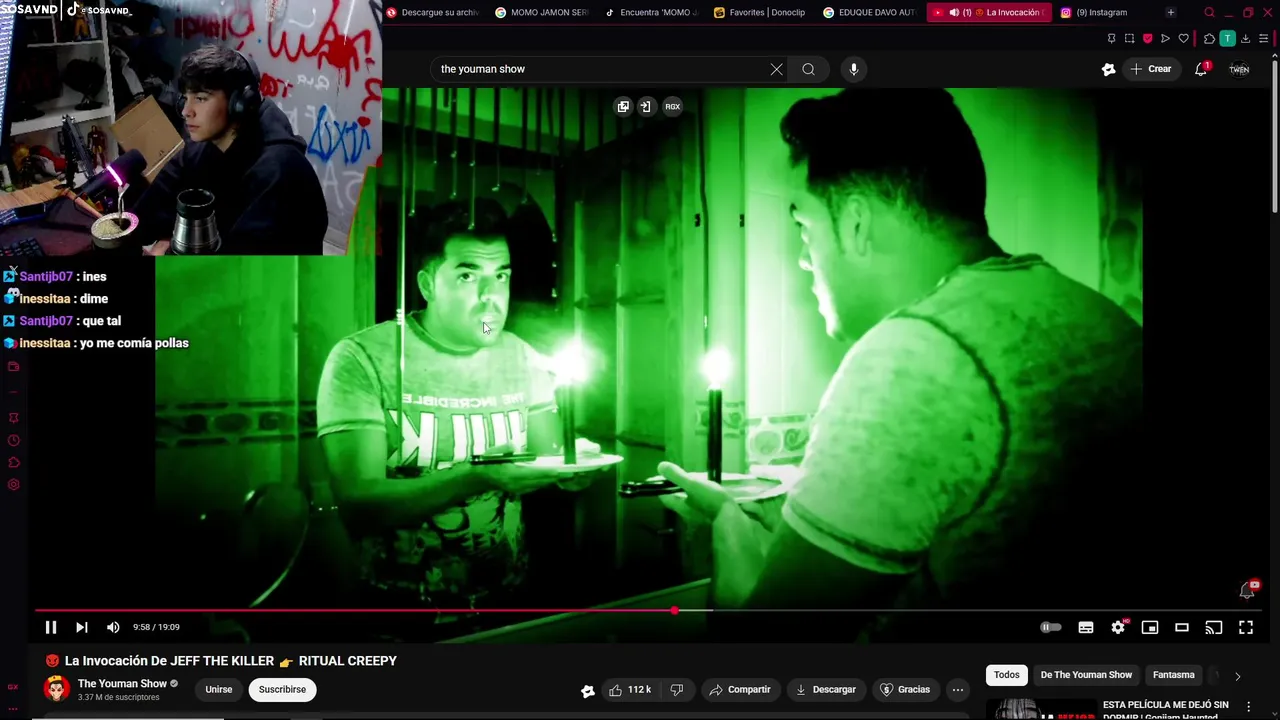Screen dimensions: 1280x720
Task: Skip to the next video
Action: [82, 627]
